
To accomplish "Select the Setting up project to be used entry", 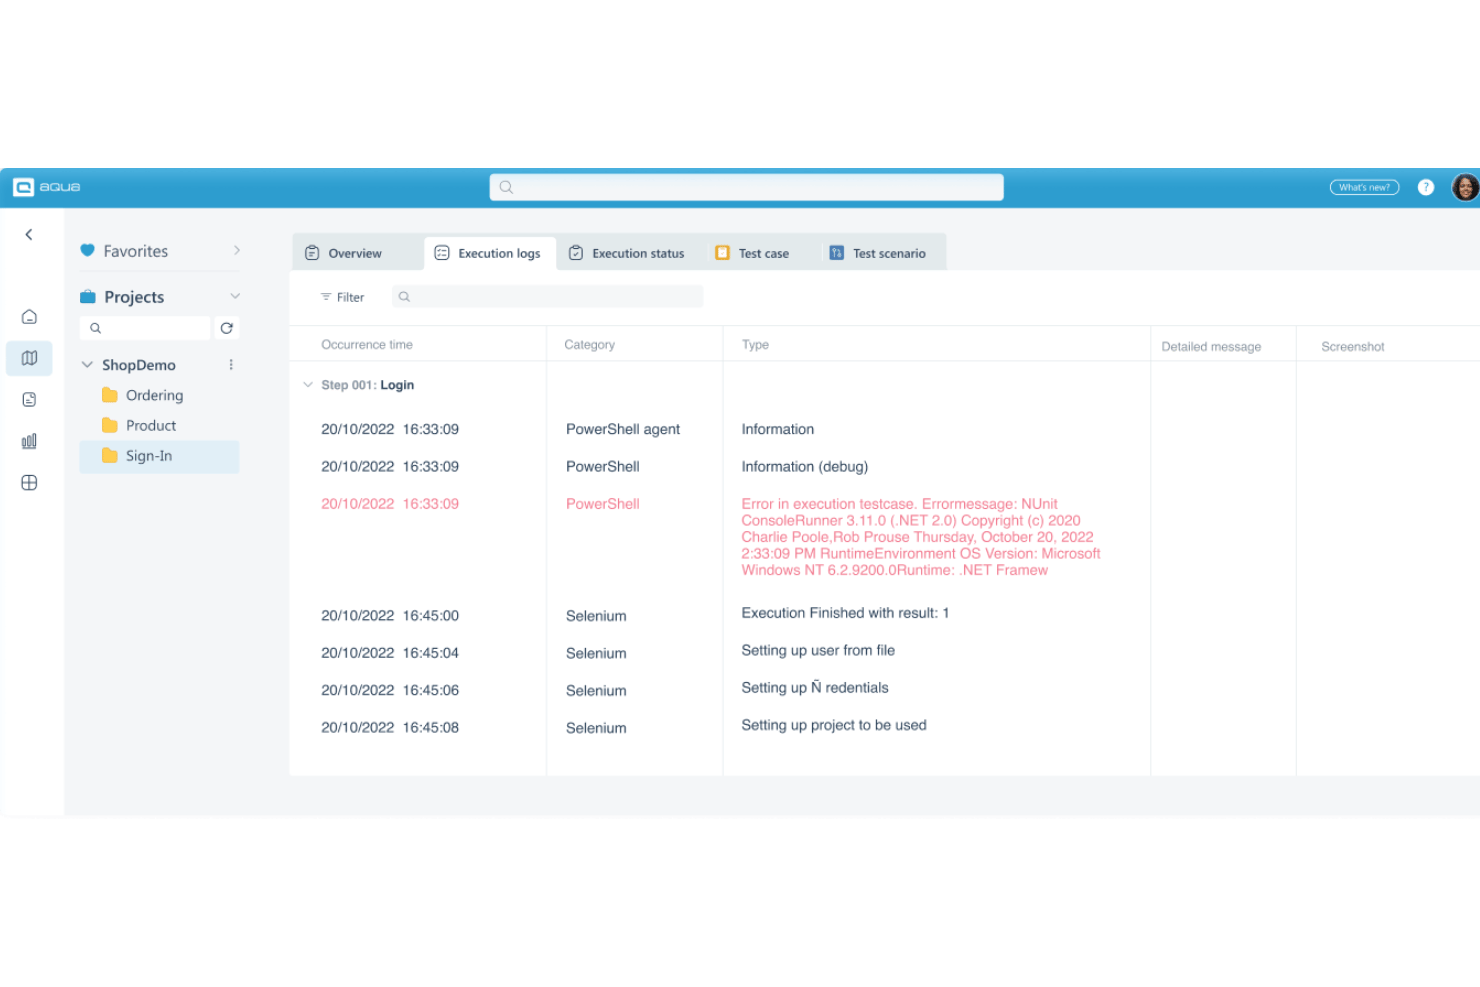I will click(834, 726).
